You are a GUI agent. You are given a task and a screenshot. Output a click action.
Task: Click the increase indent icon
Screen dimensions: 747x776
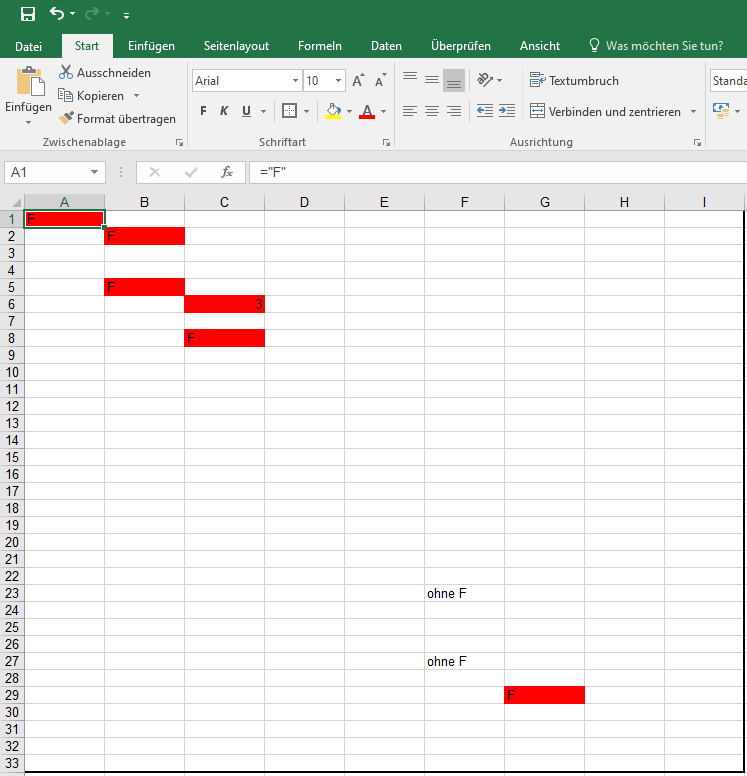tap(507, 111)
